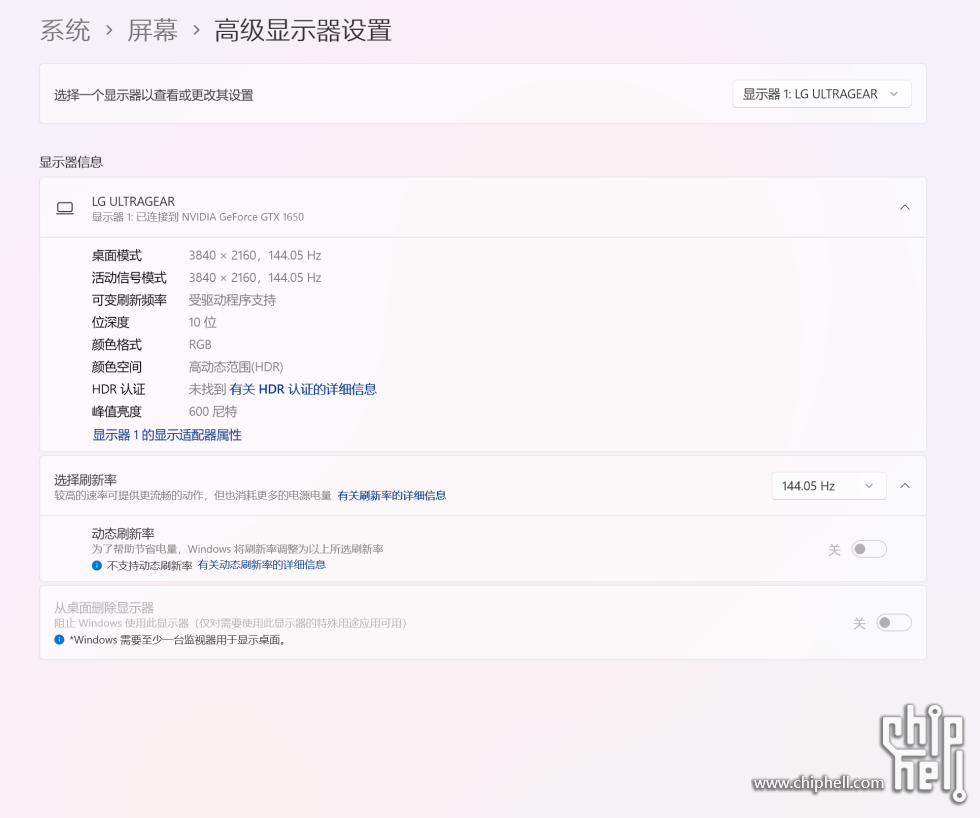980x818 pixels.
Task: Click the 高级显示器设置 breadcrumb title
Action: click(303, 30)
